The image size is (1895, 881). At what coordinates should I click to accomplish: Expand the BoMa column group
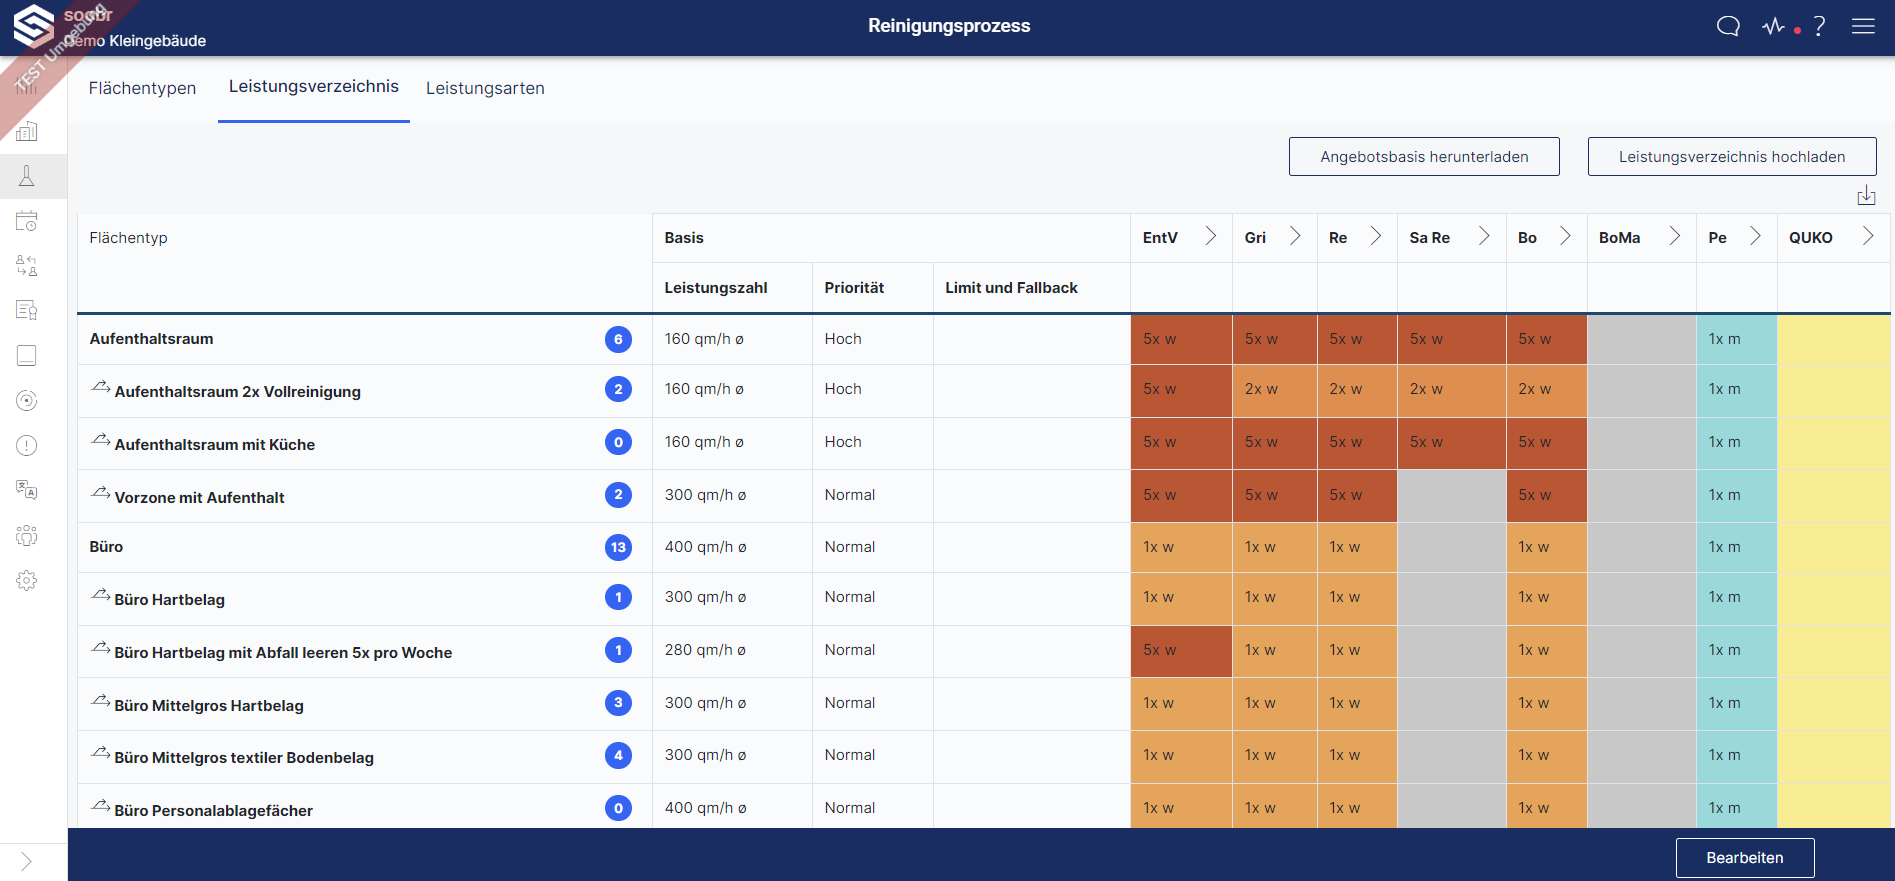[1675, 236]
